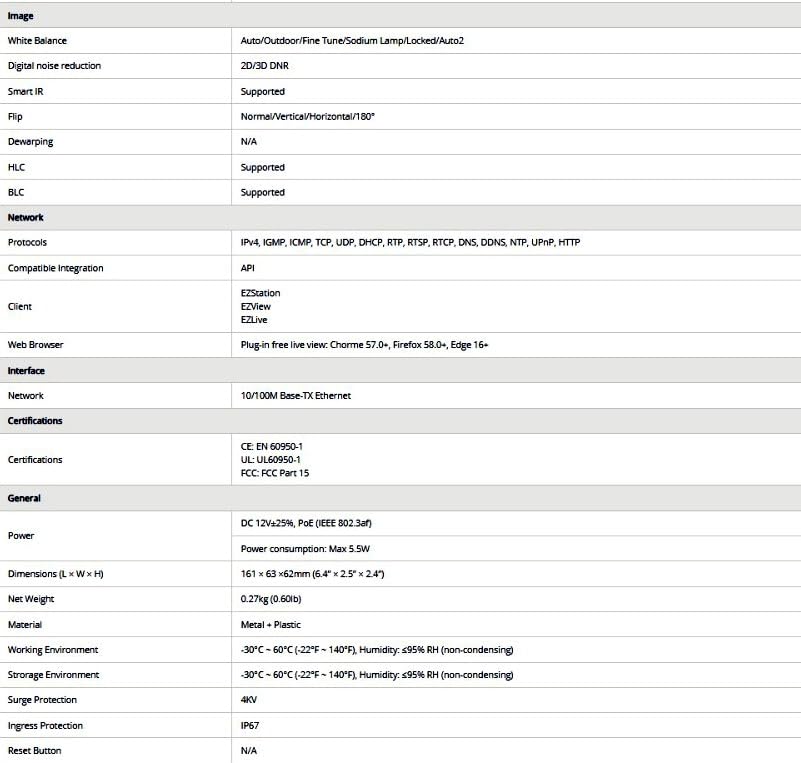The width and height of the screenshot is (801, 763).
Task: Click the Protocols list value
Action: pos(410,243)
